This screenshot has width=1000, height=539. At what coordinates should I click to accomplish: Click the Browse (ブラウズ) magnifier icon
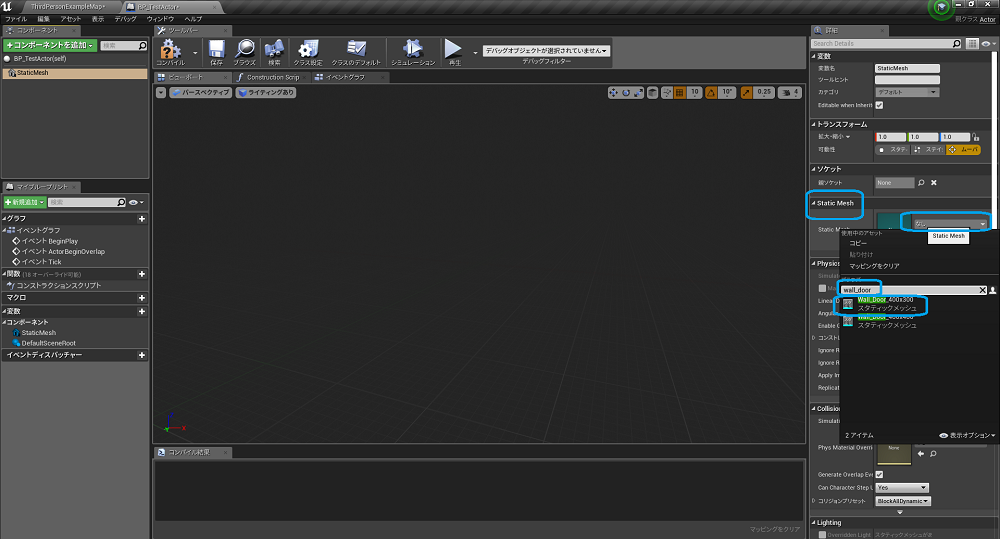click(x=245, y=50)
